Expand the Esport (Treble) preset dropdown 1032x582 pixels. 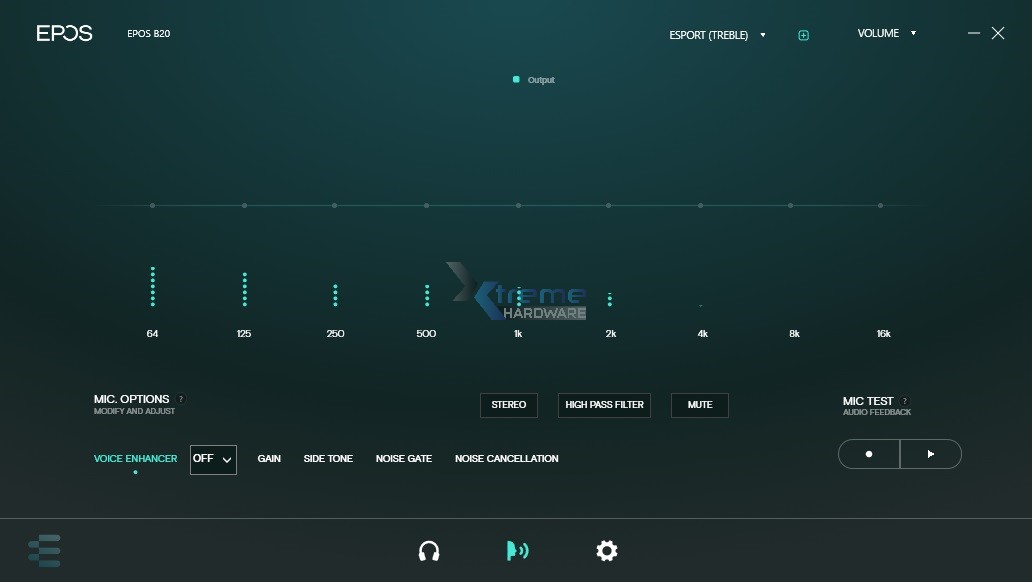[x=717, y=35]
